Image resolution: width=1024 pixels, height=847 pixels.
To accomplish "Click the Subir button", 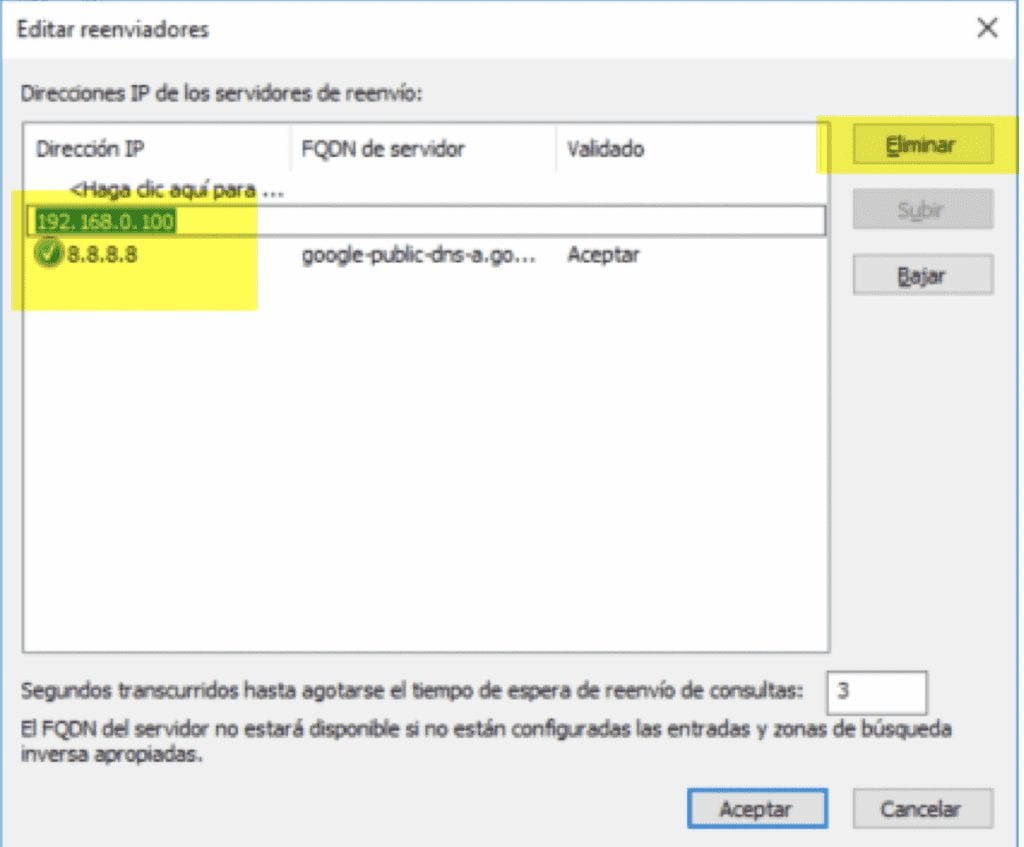I will pyautogui.click(x=921, y=209).
